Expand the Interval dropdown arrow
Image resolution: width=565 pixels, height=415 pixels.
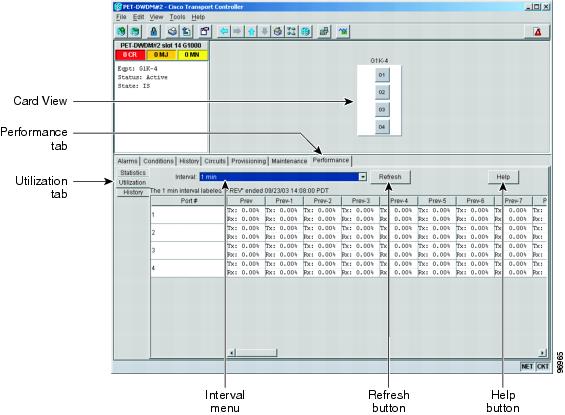click(x=362, y=177)
